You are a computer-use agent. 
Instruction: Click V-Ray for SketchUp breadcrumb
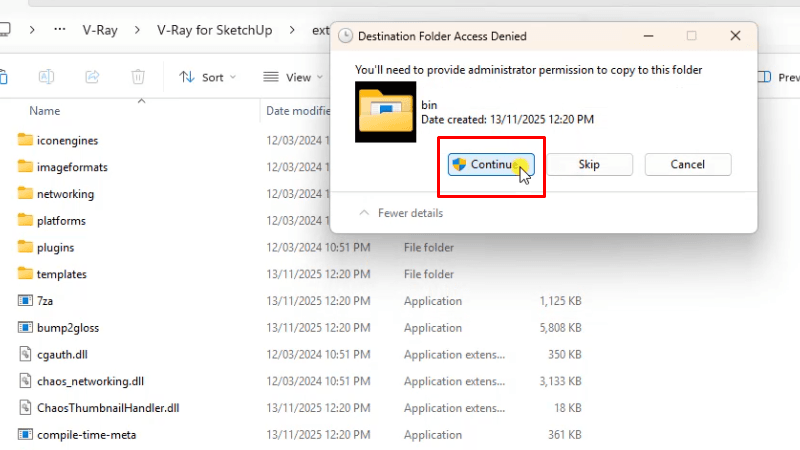pyautogui.click(x=214, y=30)
